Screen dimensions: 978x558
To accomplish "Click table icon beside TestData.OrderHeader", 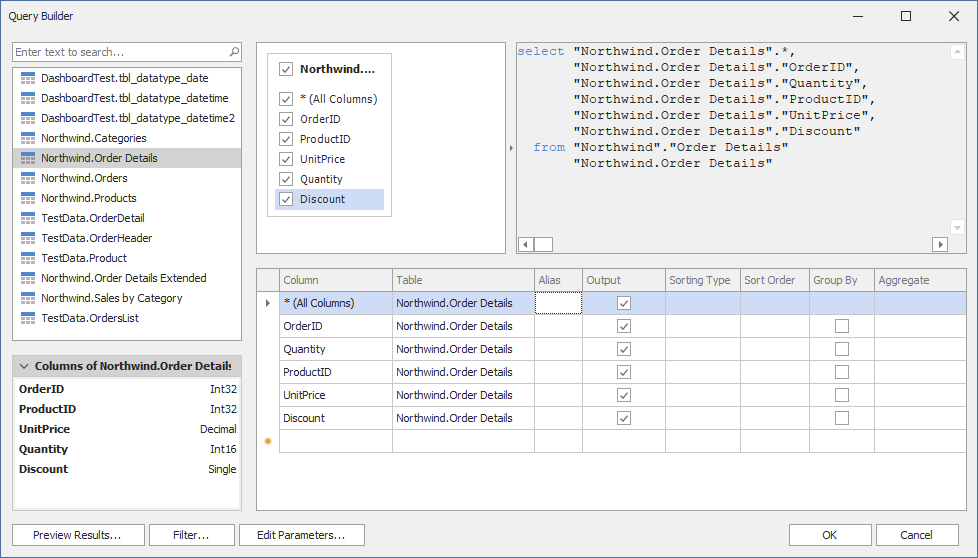I will pyautogui.click(x=28, y=238).
